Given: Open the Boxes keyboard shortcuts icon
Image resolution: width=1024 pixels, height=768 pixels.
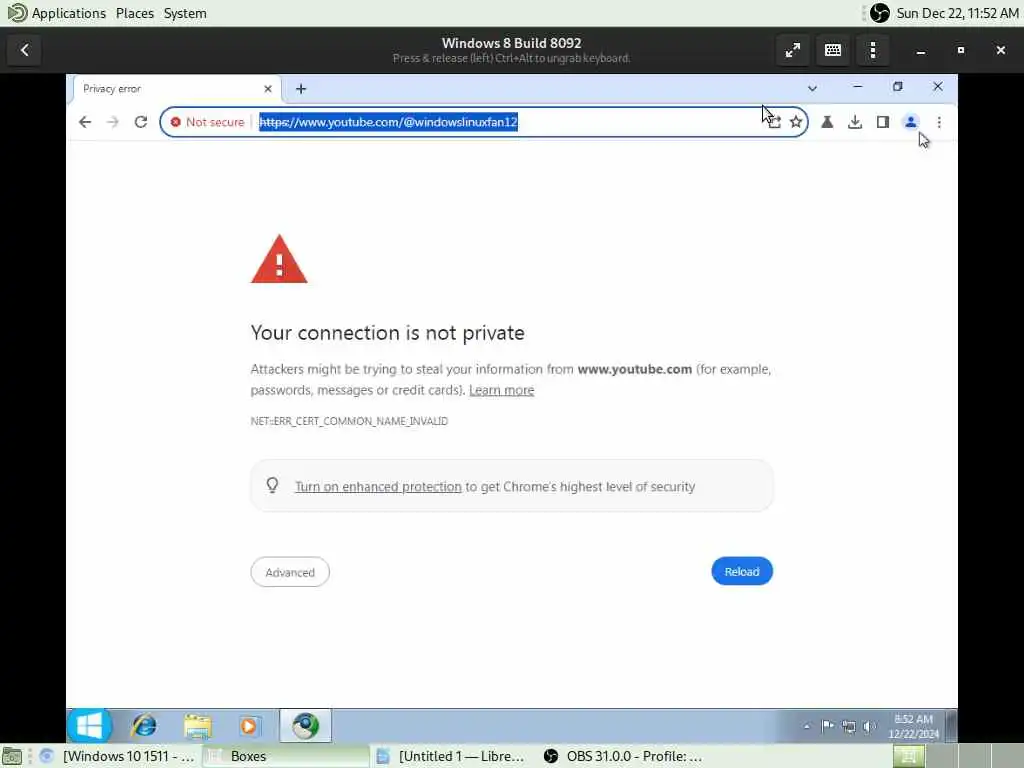Looking at the screenshot, I should click(833, 50).
